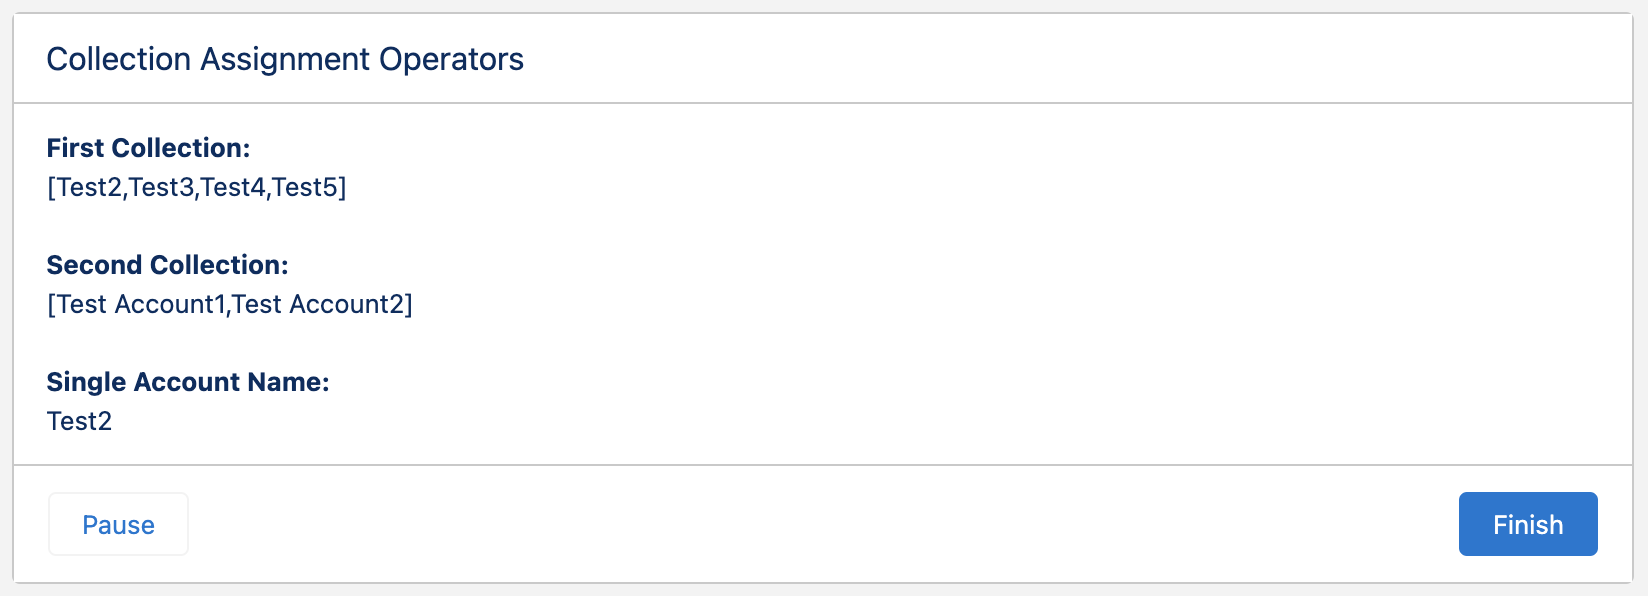Image resolution: width=1648 pixels, height=596 pixels.
Task: Click the Collection Assignment Operators heading
Action: tap(285, 59)
